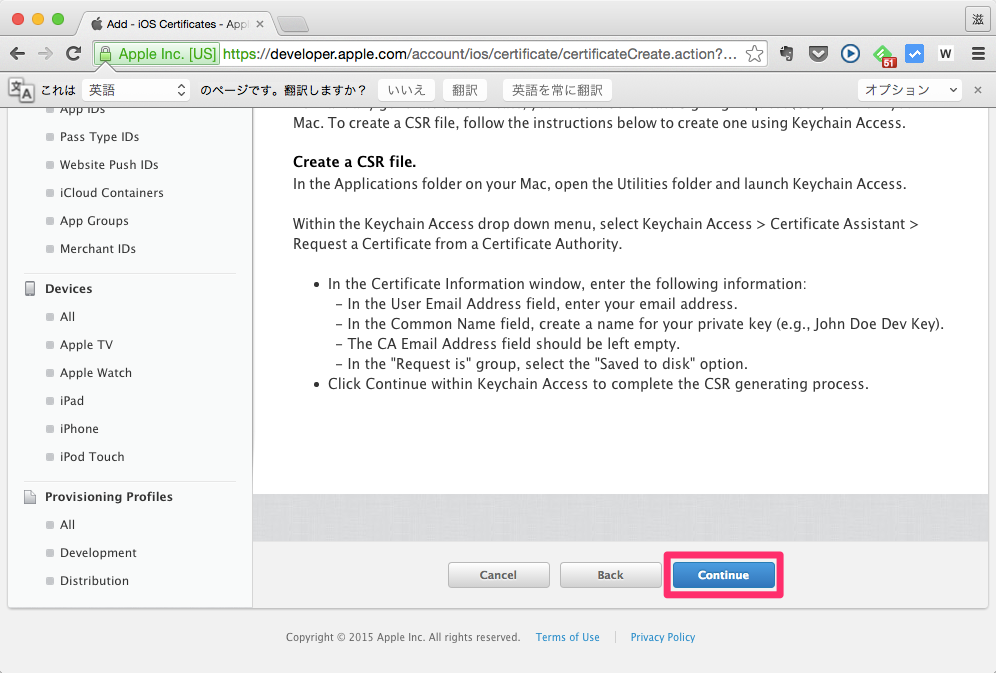Bookmark this page with the star icon
Viewport: 996px width, 673px height.
754,54
